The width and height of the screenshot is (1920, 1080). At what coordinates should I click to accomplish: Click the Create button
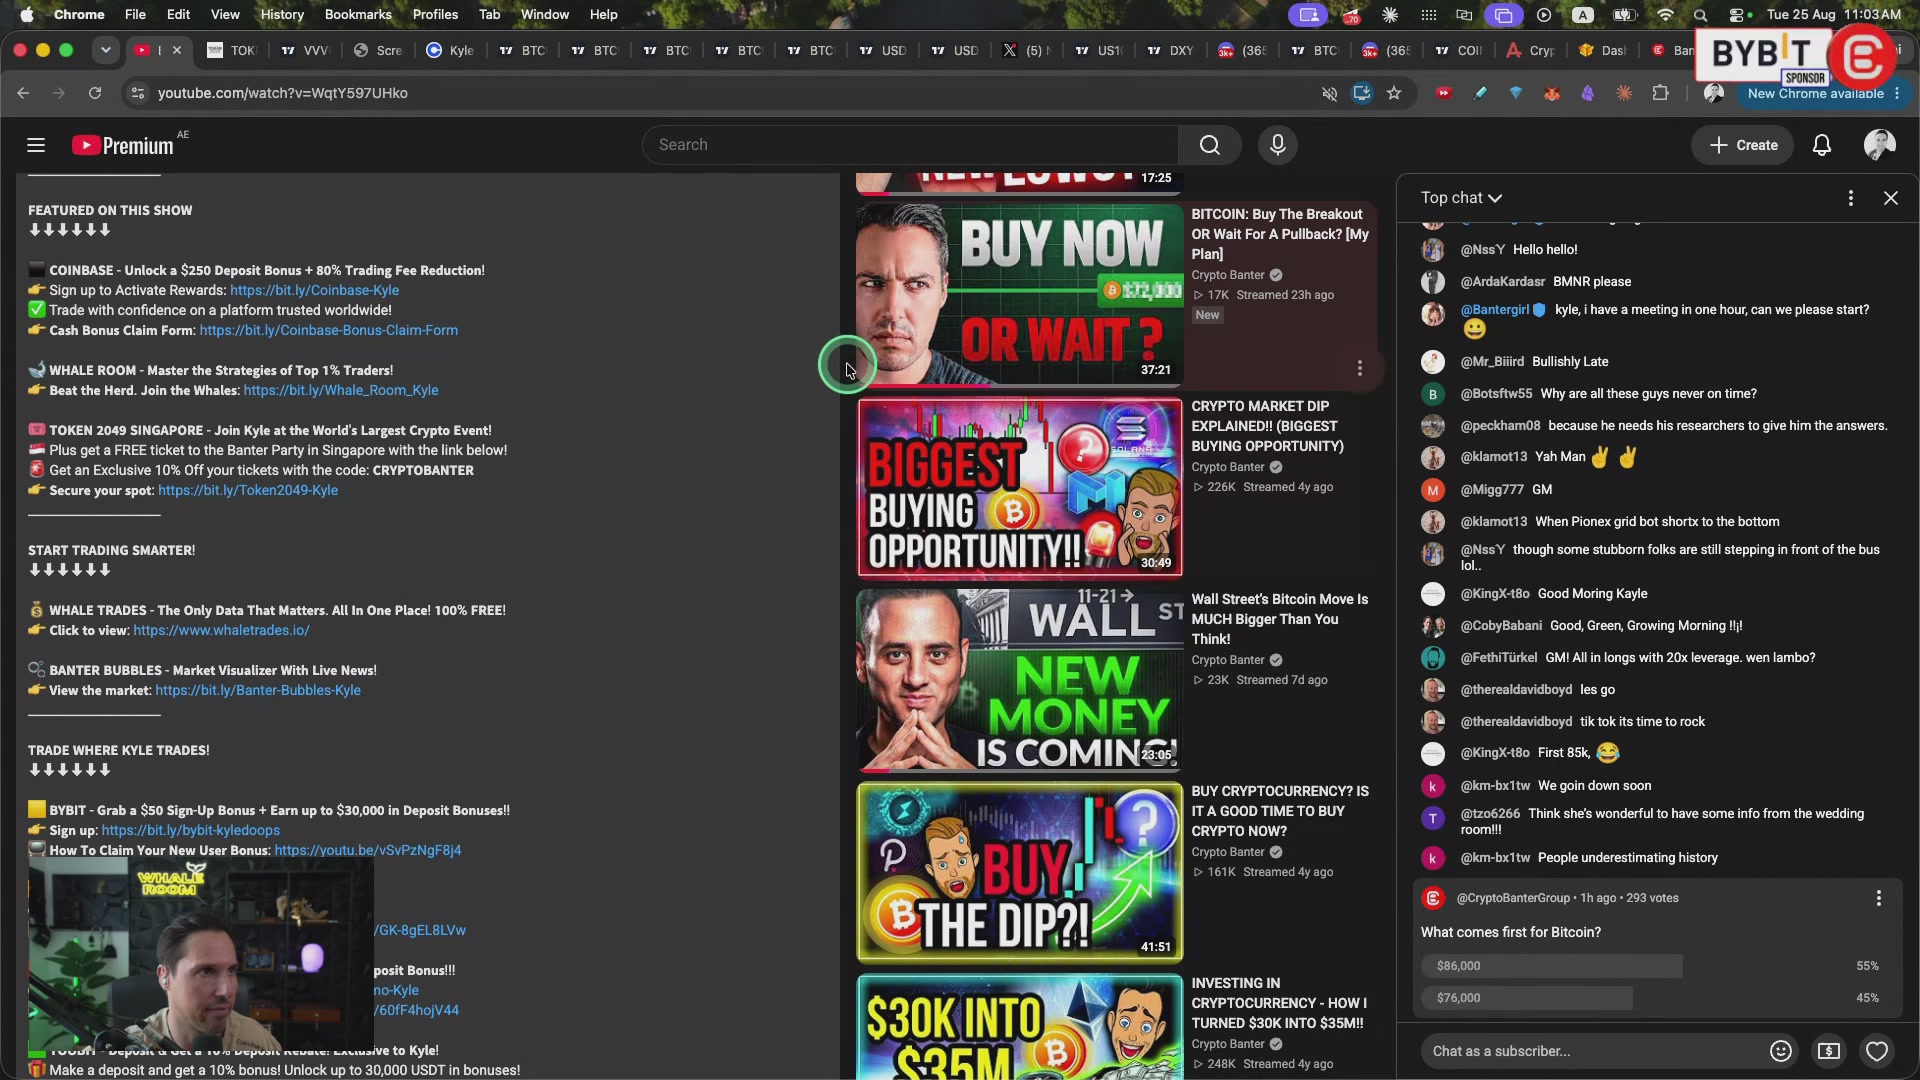(x=1743, y=145)
